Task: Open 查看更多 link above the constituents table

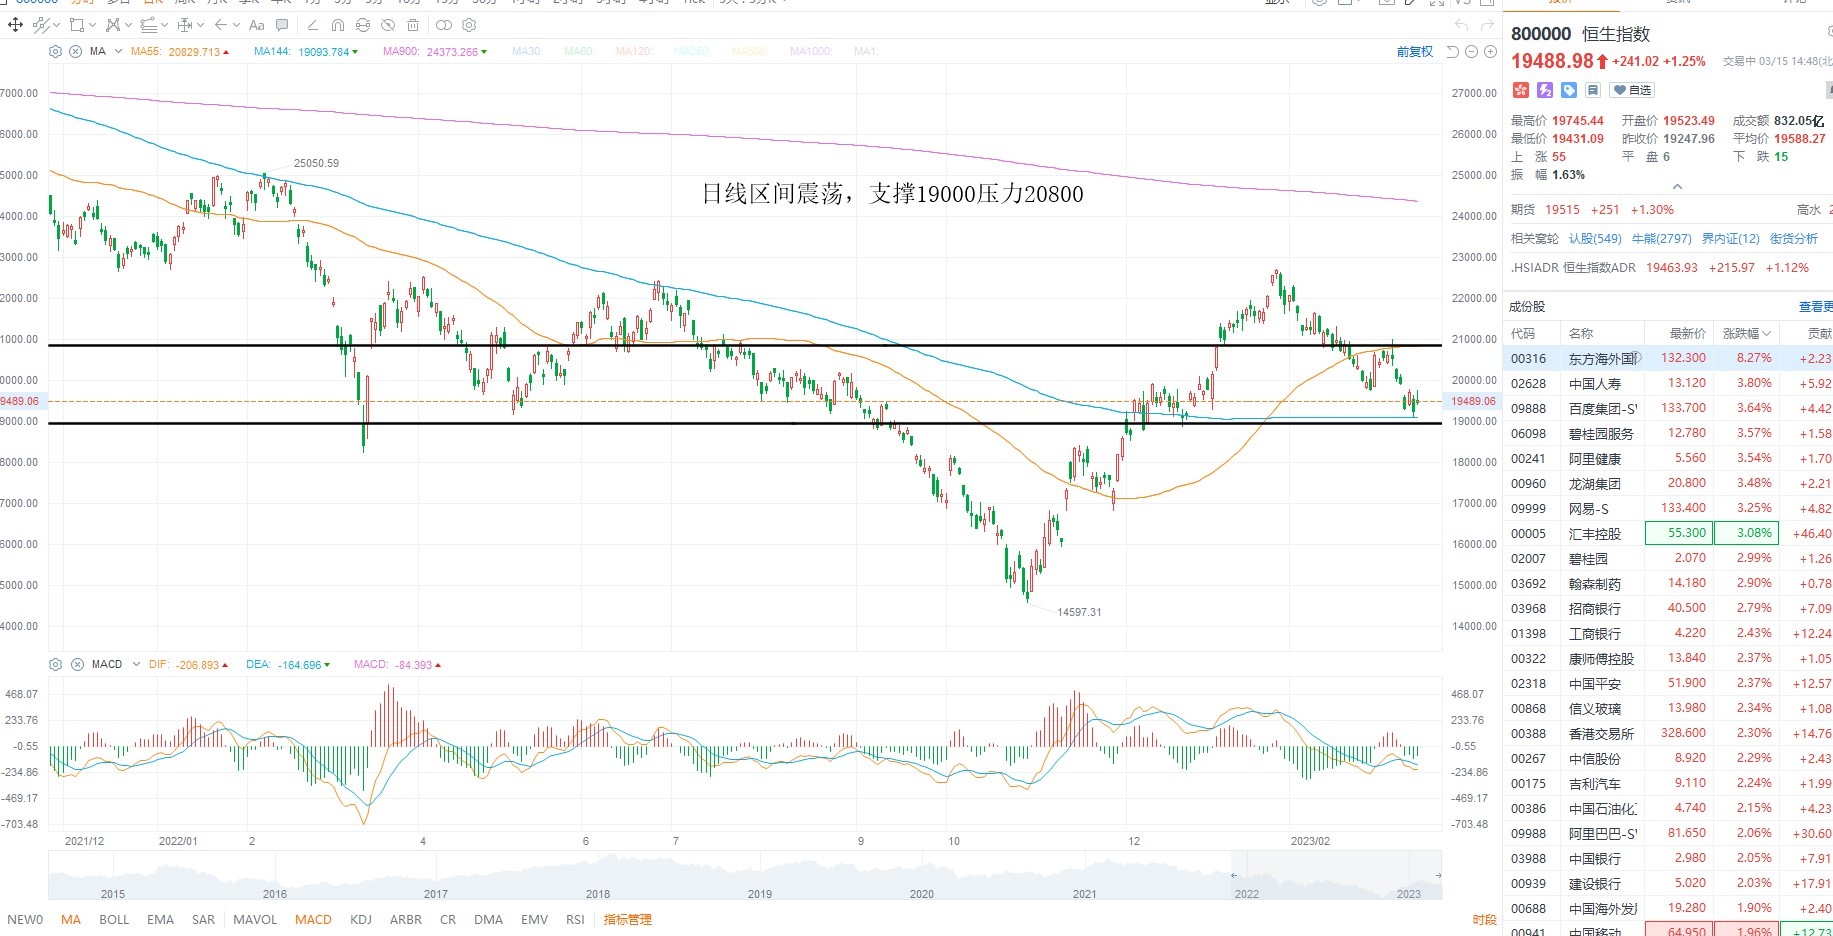Action: [1816, 307]
